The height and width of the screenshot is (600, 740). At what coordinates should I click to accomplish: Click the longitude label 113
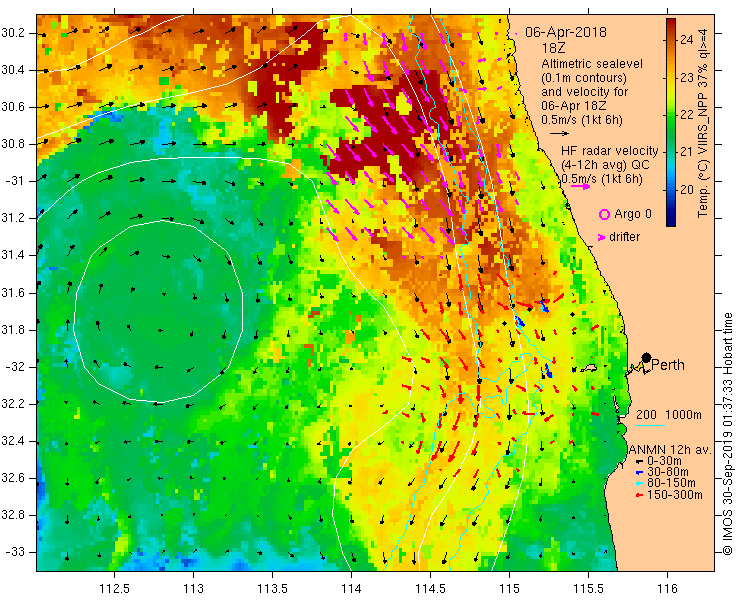click(x=193, y=589)
